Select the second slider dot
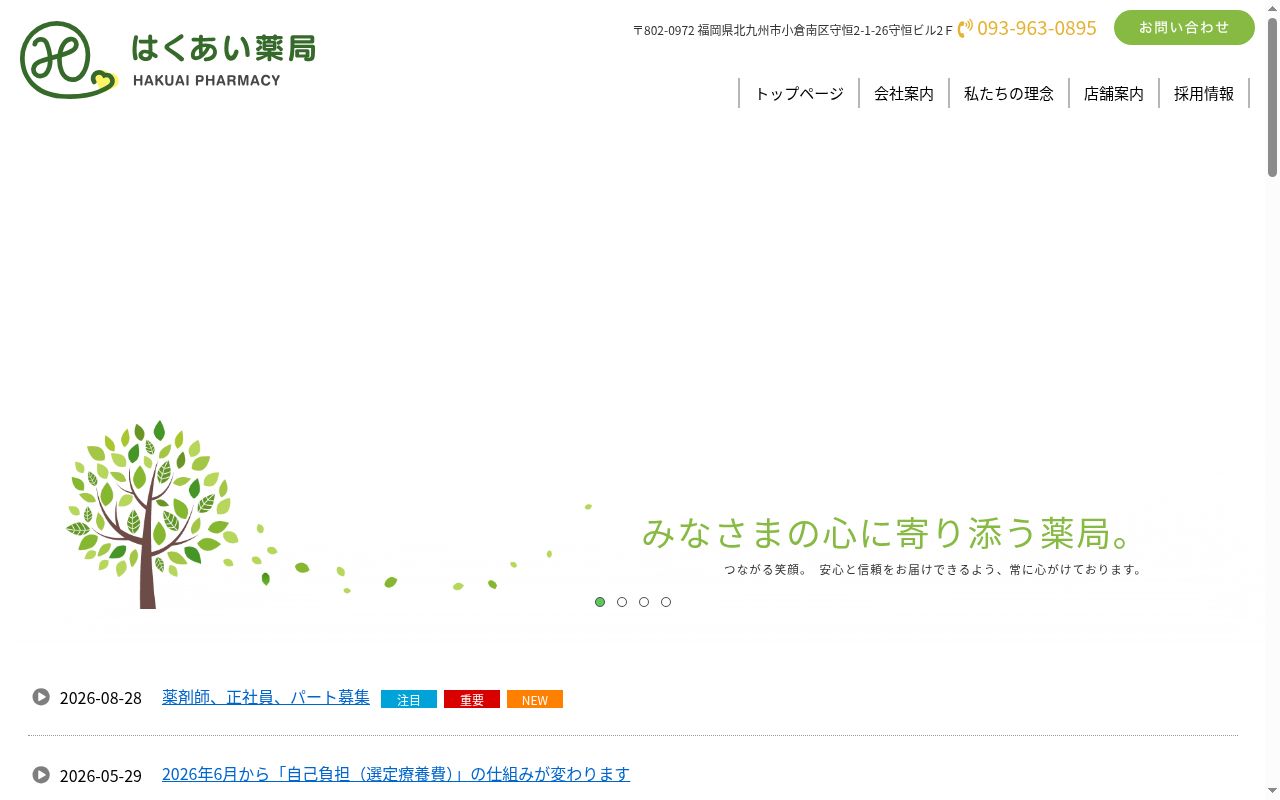 (622, 602)
